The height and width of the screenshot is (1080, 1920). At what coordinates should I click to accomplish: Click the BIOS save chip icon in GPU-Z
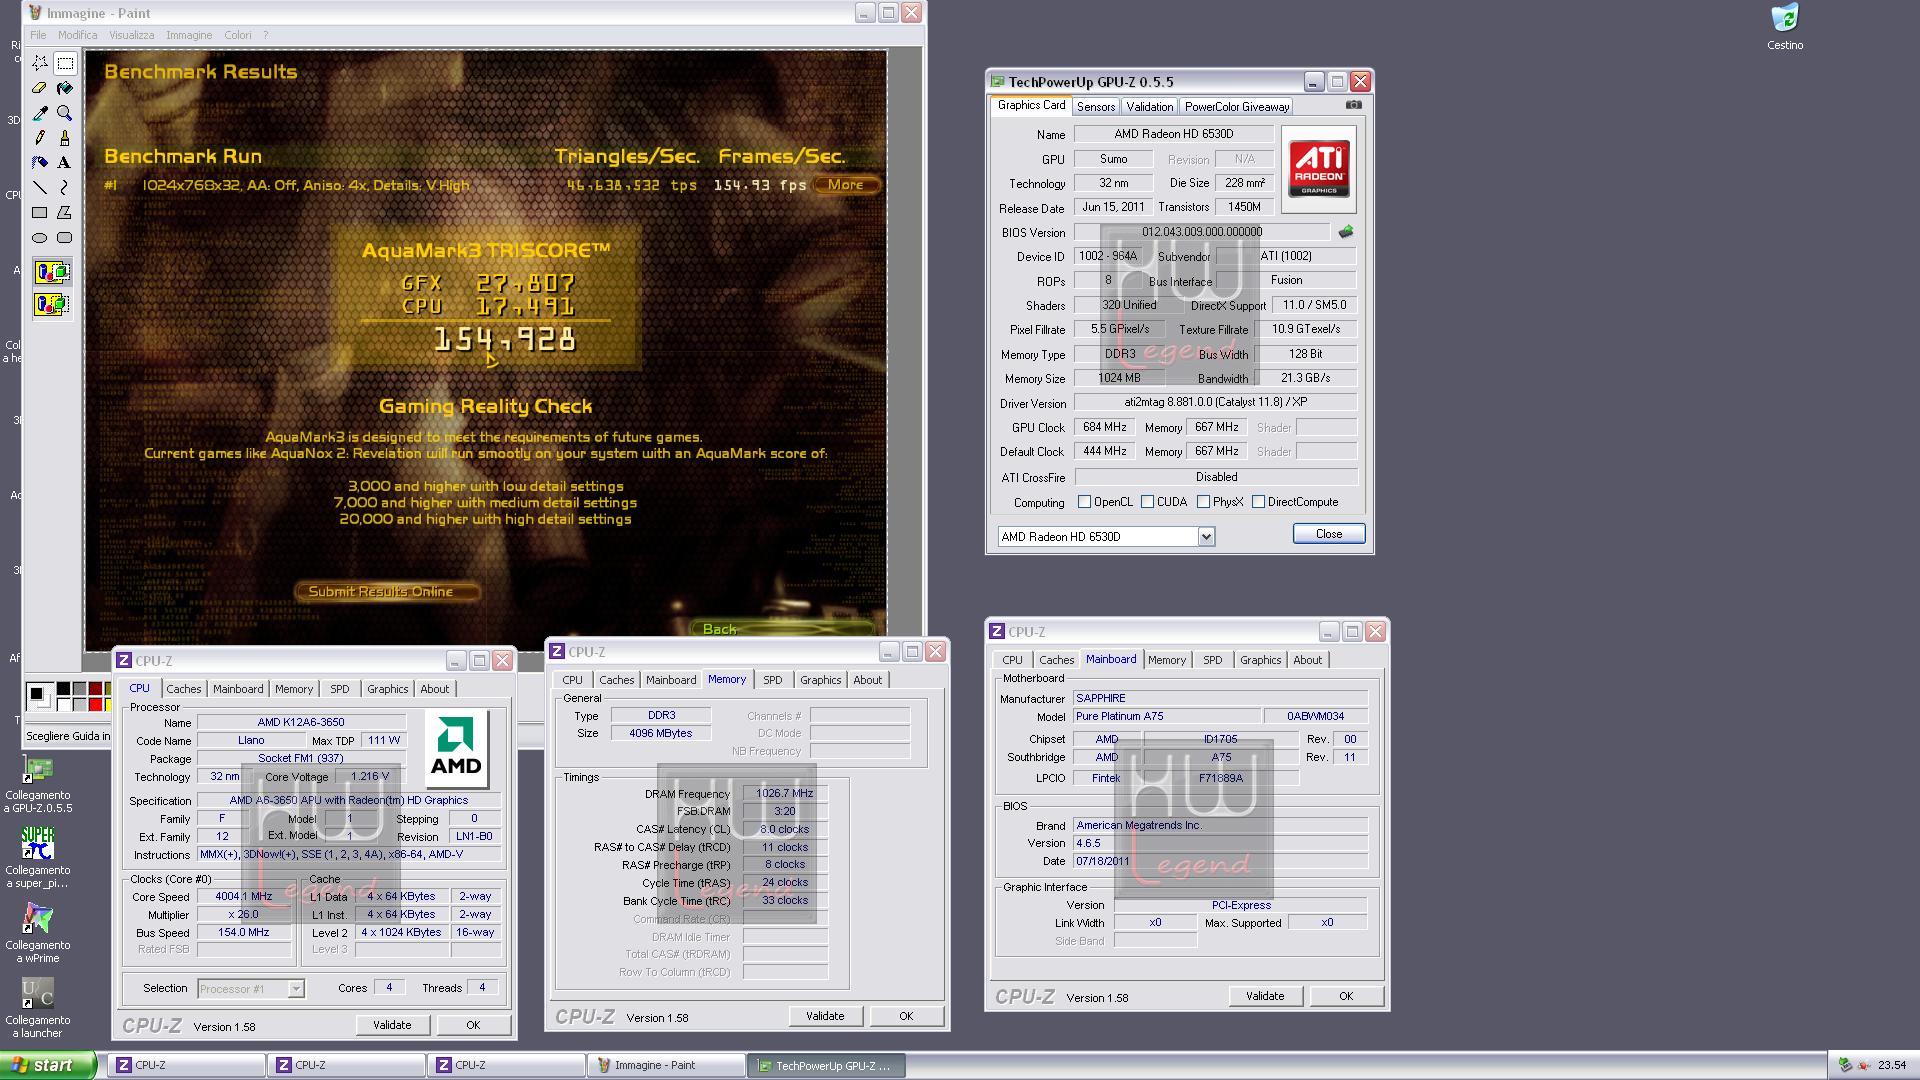(1346, 231)
